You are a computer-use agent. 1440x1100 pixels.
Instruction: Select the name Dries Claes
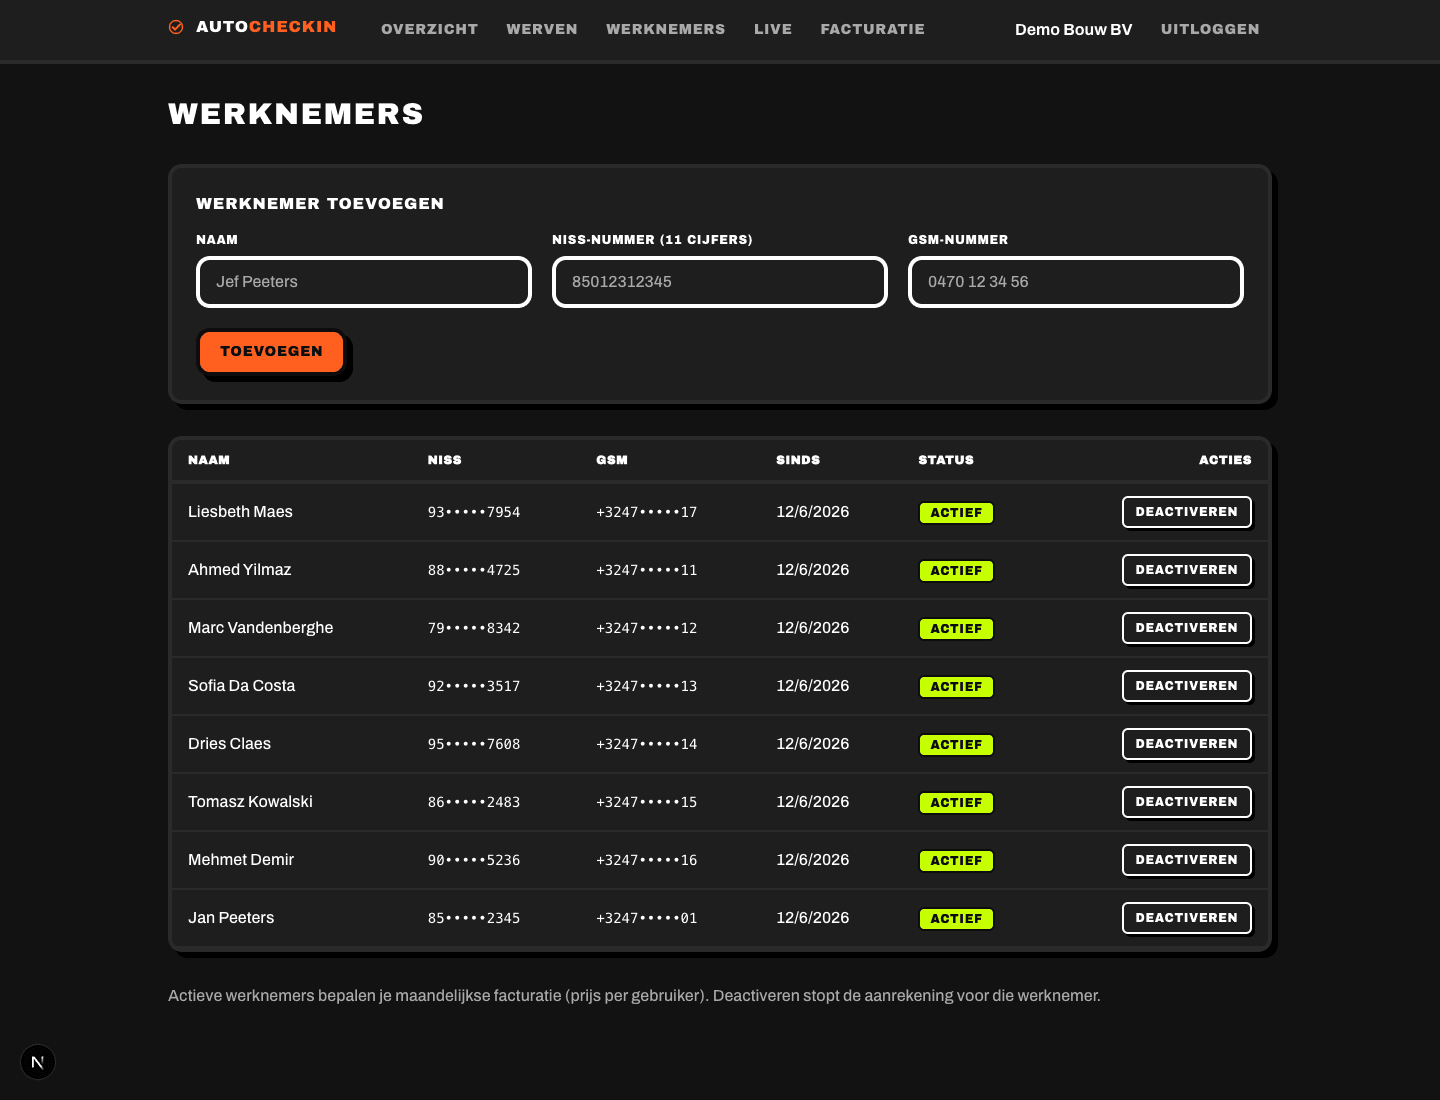point(230,744)
